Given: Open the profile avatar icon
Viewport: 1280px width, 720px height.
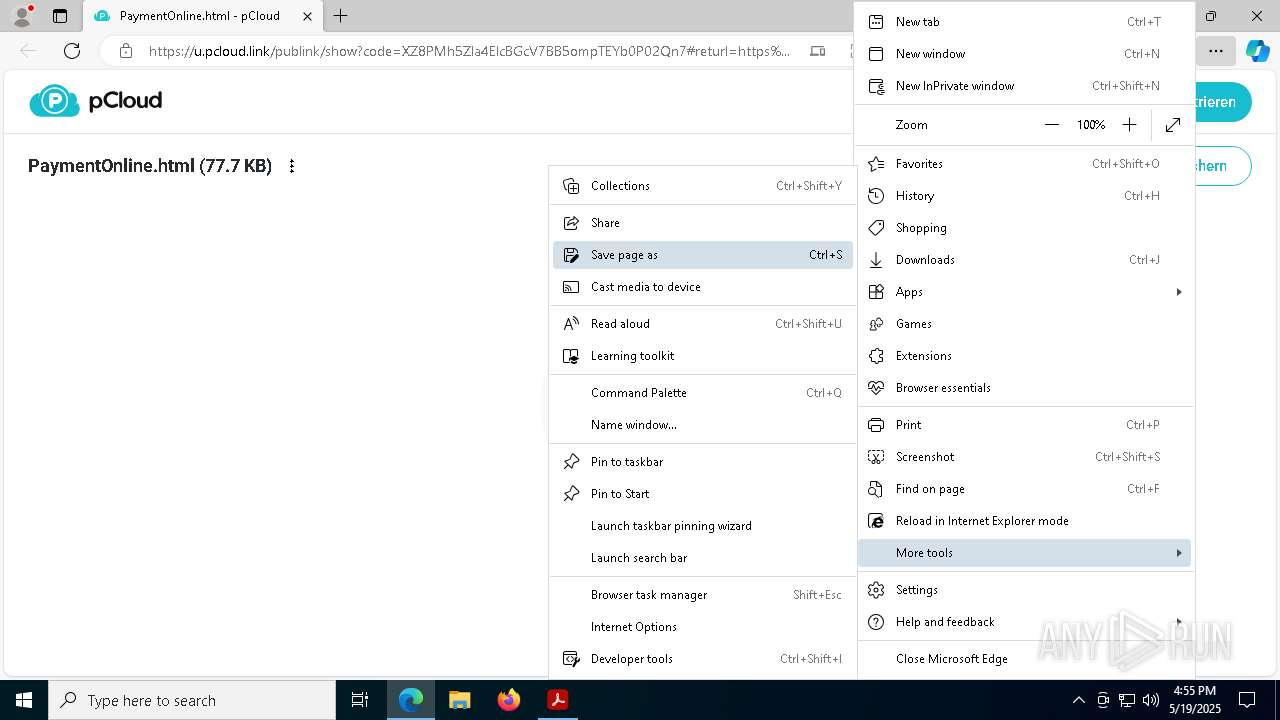Looking at the screenshot, I should tap(22, 16).
